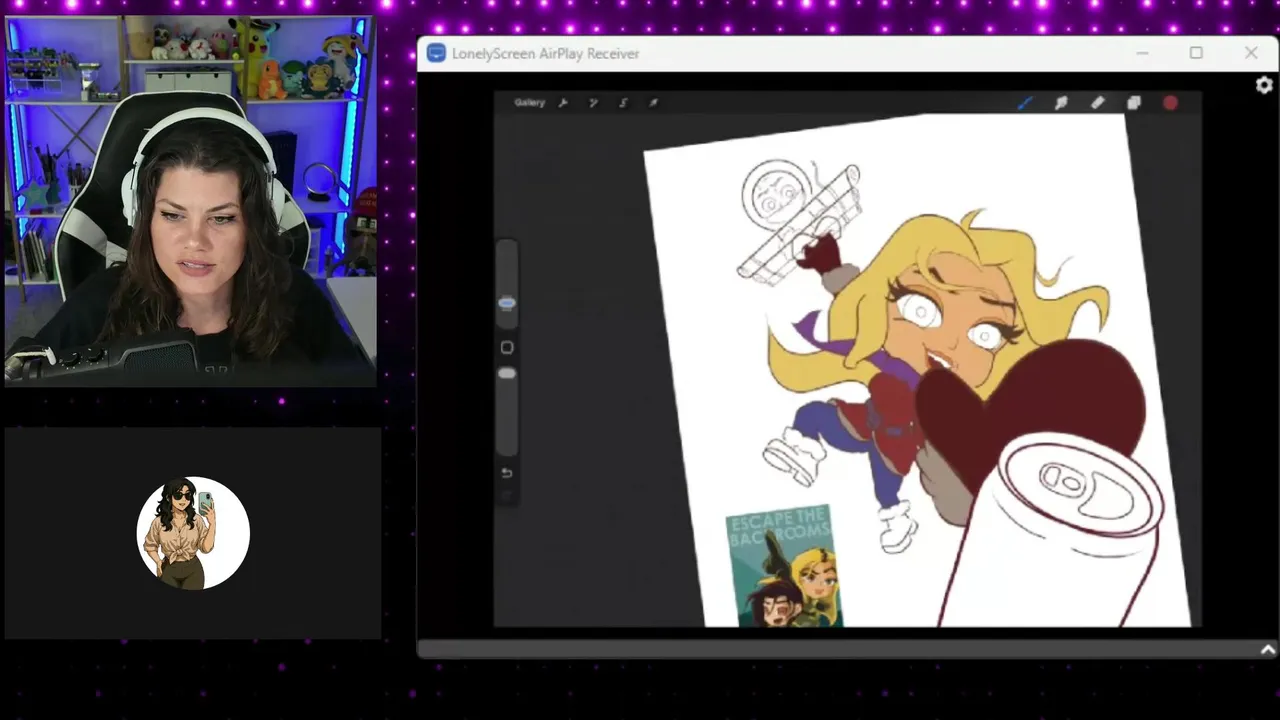The height and width of the screenshot is (720, 1280).
Task: Open the Layers panel
Action: pos(1134,102)
